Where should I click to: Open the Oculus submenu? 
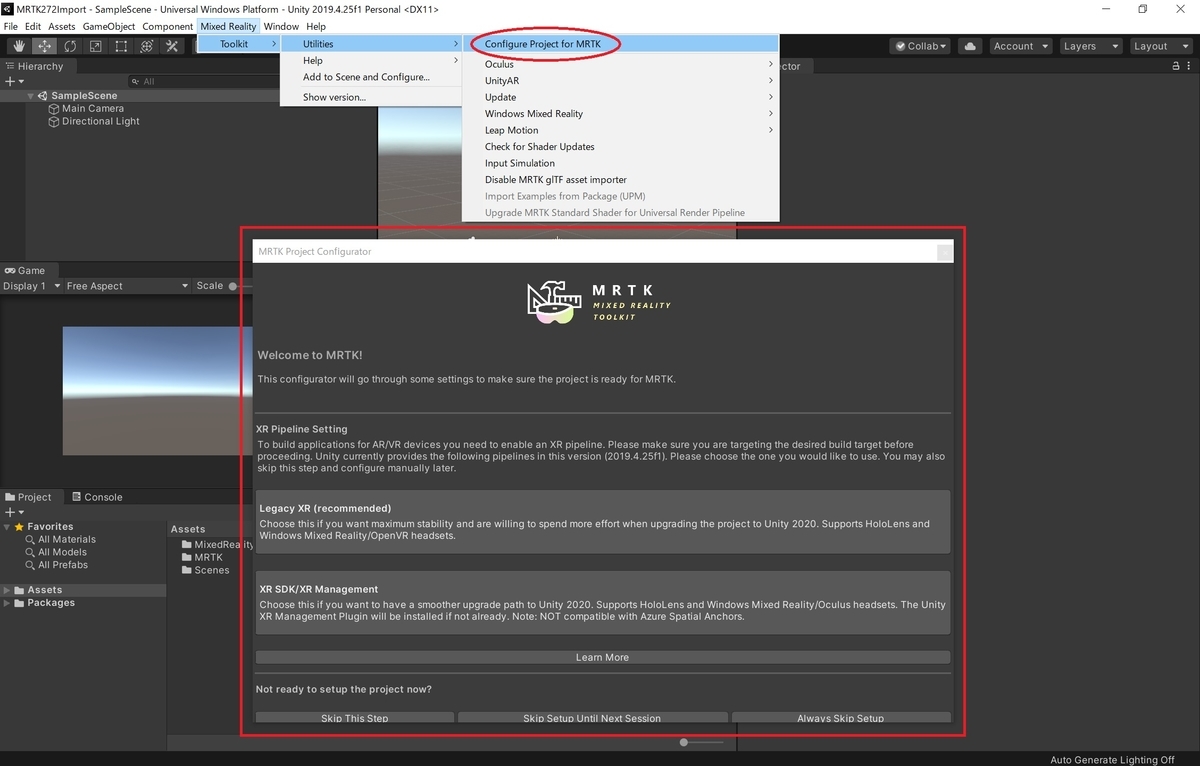tap(620, 64)
